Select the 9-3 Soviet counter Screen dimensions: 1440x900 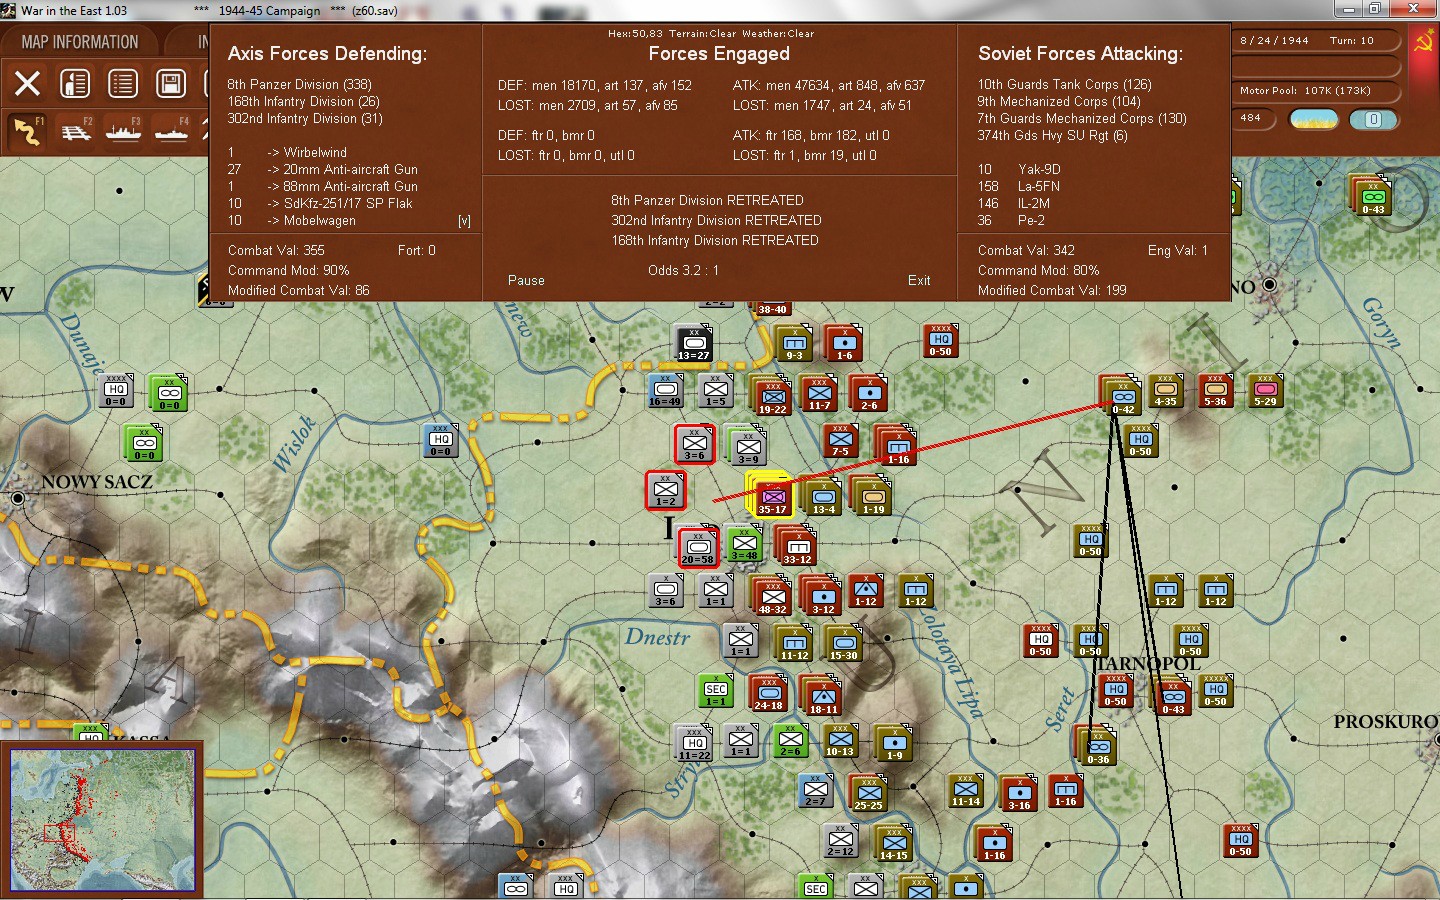pyautogui.click(x=794, y=344)
